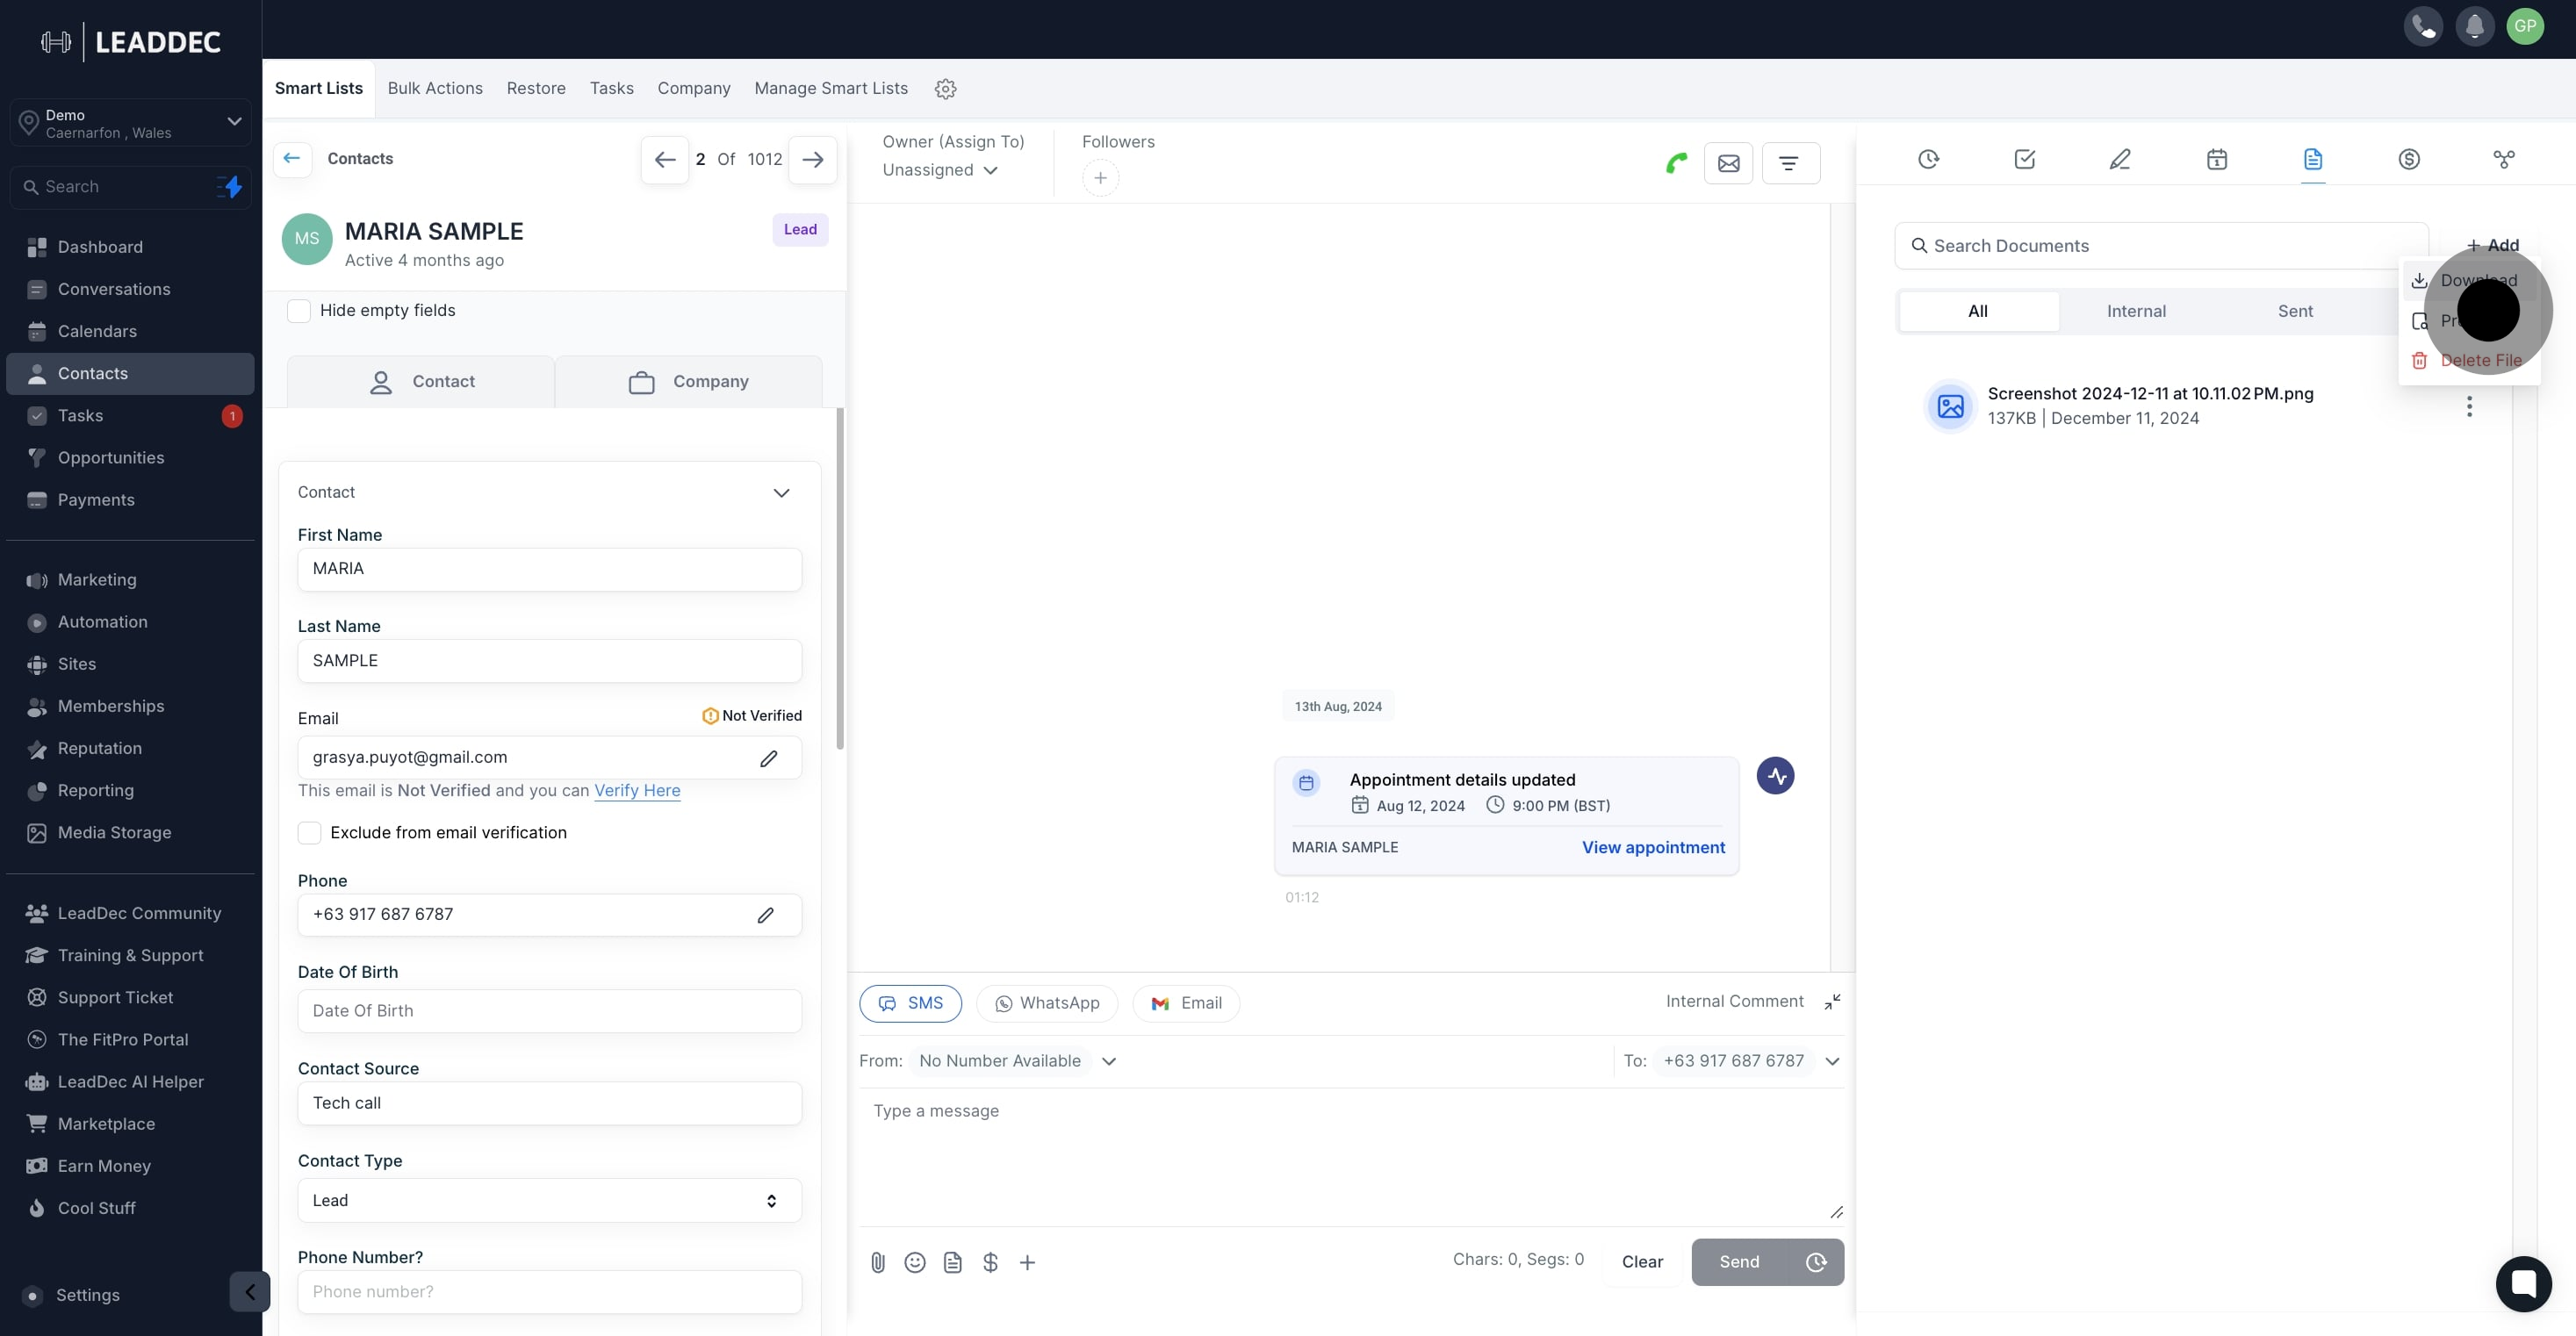Check Exclude from email verification

pyautogui.click(x=310, y=833)
